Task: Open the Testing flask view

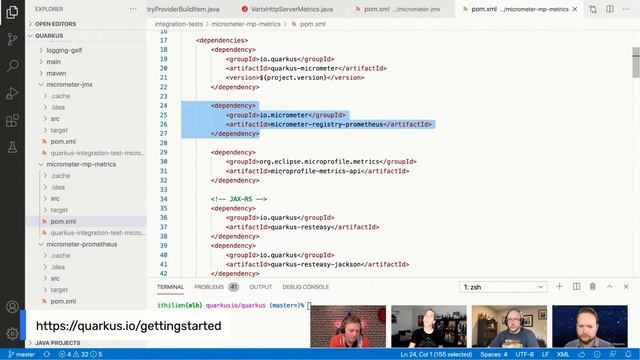Action: pyautogui.click(x=12, y=147)
